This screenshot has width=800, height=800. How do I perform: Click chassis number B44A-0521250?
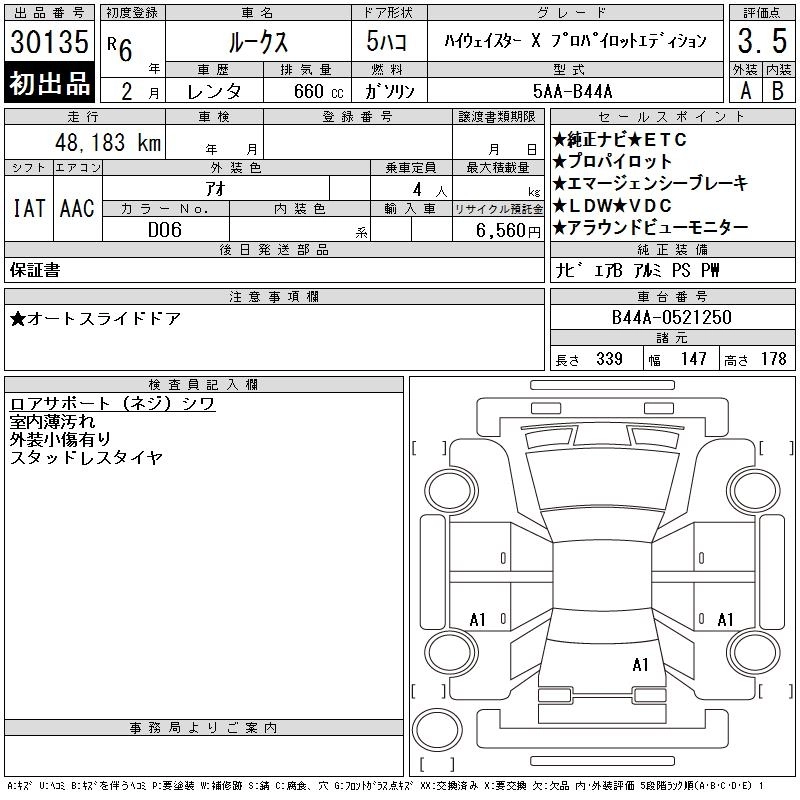point(671,318)
